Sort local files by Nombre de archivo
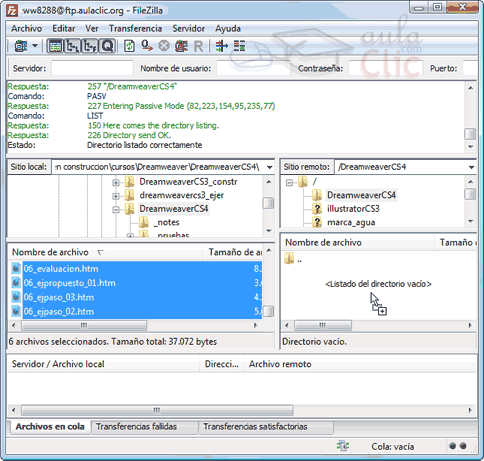 (x=105, y=252)
